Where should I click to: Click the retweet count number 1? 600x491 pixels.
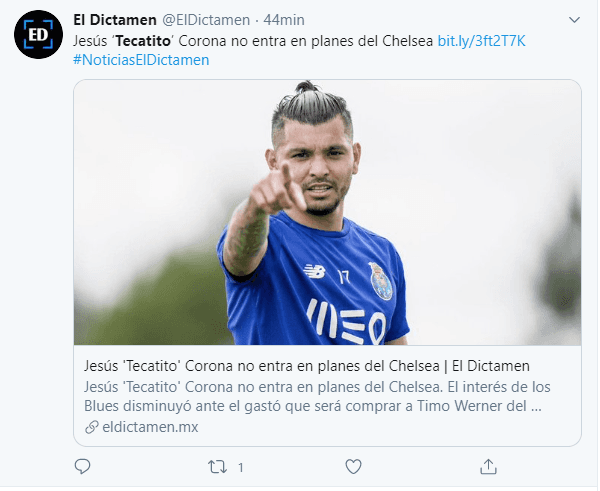point(241,467)
